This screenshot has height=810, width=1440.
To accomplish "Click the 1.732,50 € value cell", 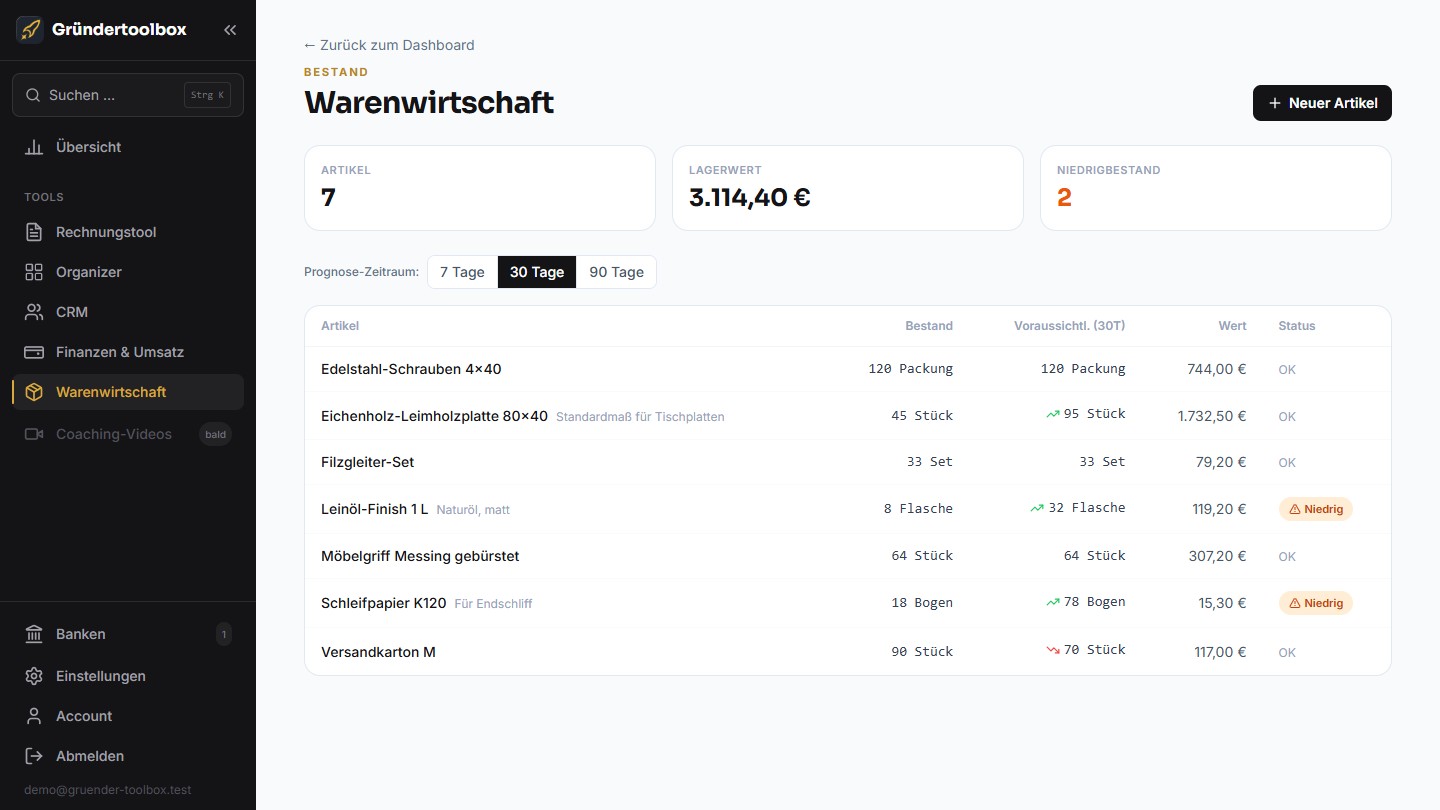I will click(x=1212, y=416).
